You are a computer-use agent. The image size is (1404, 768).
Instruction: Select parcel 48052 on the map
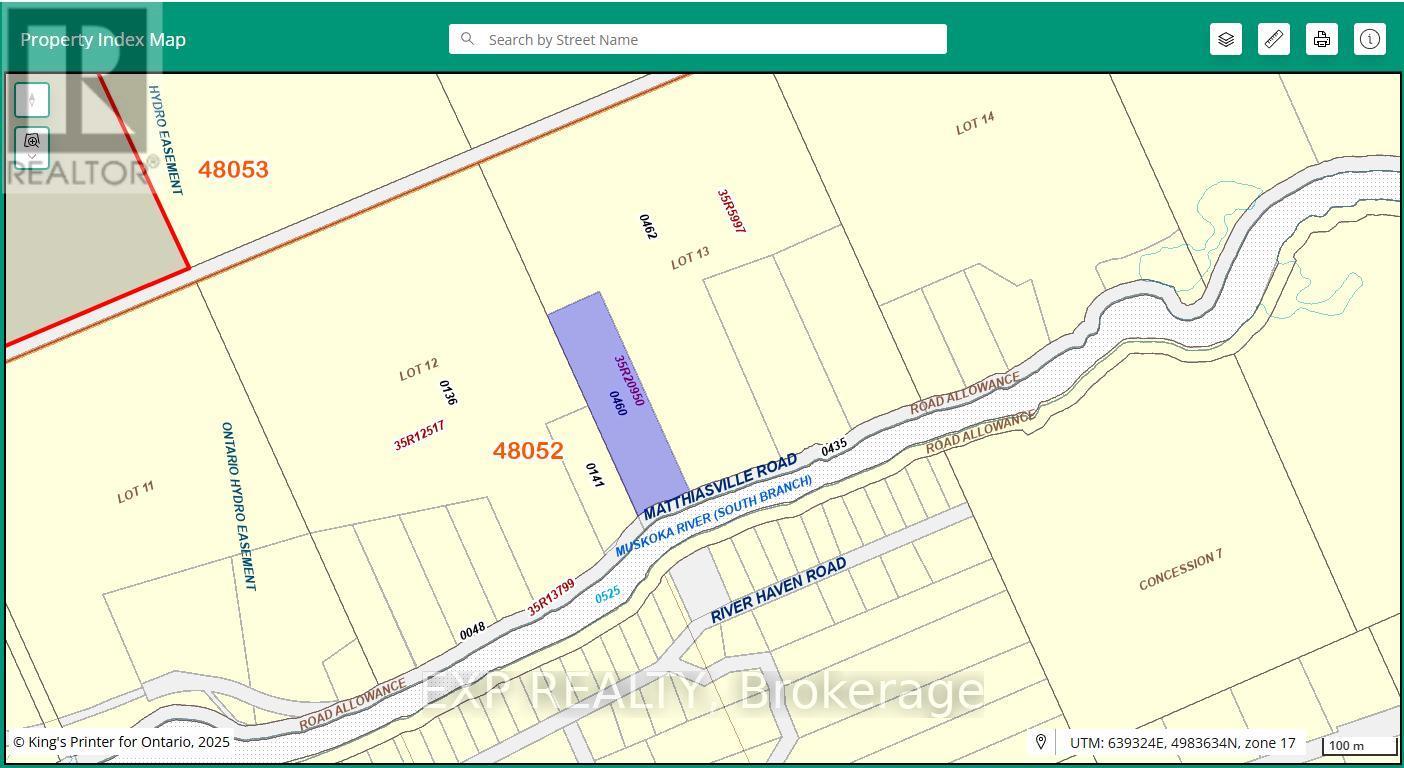[x=528, y=451]
